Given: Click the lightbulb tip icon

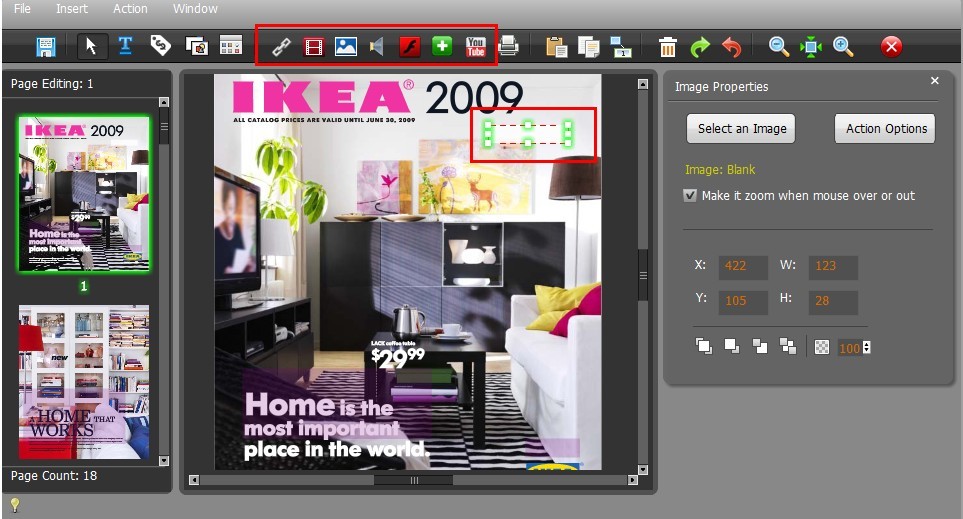Looking at the screenshot, I should click(x=15, y=505).
